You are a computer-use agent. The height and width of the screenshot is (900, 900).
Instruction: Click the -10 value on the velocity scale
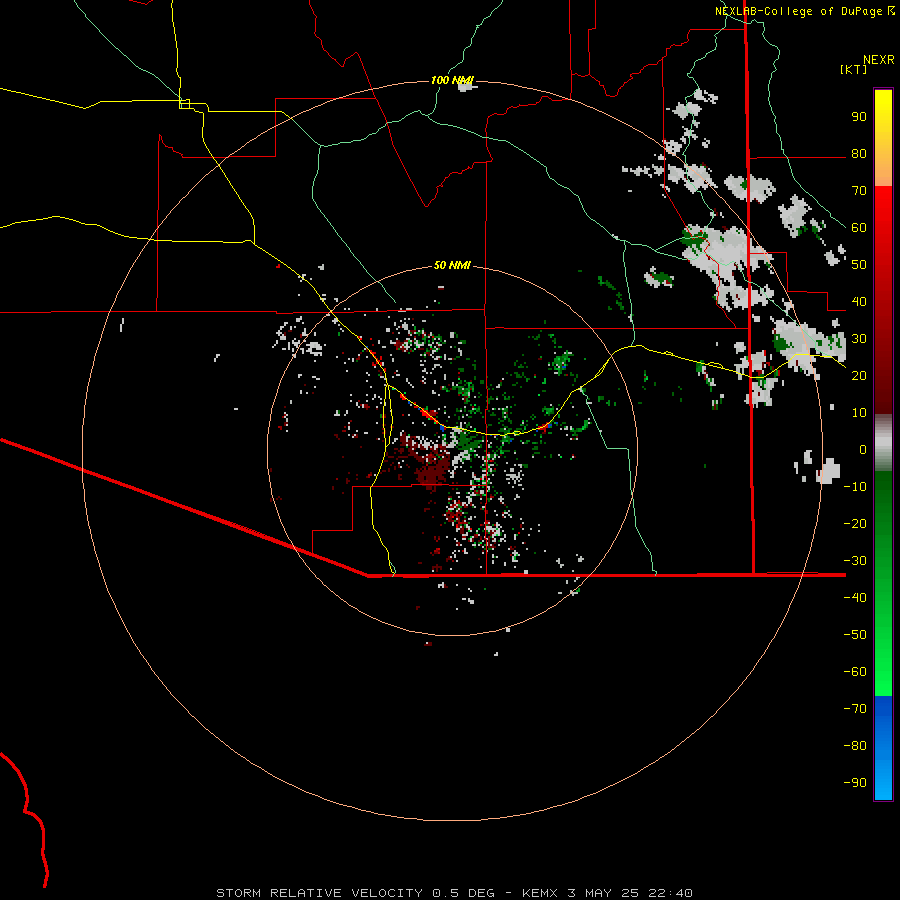tap(855, 487)
